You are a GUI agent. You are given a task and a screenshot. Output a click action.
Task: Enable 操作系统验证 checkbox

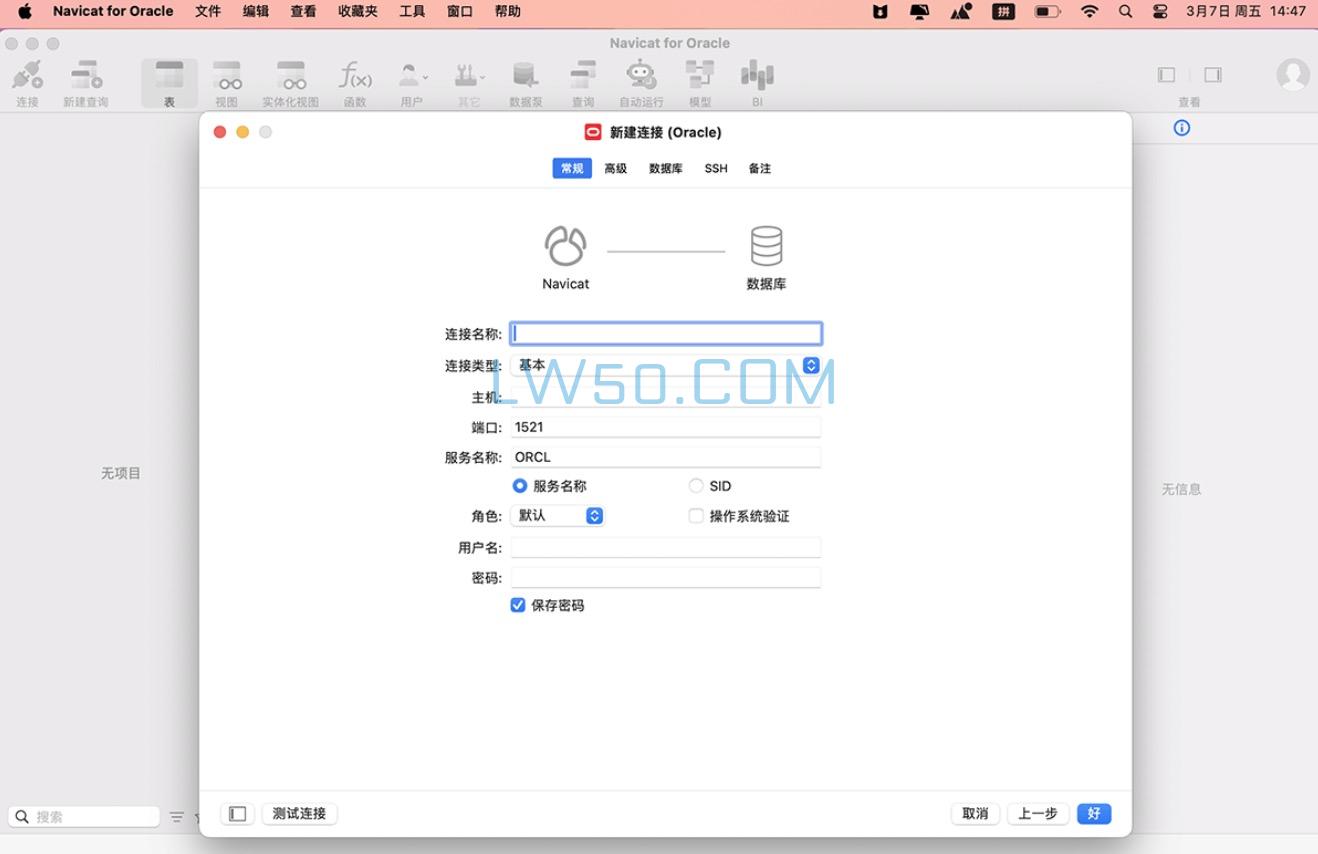click(x=696, y=516)
